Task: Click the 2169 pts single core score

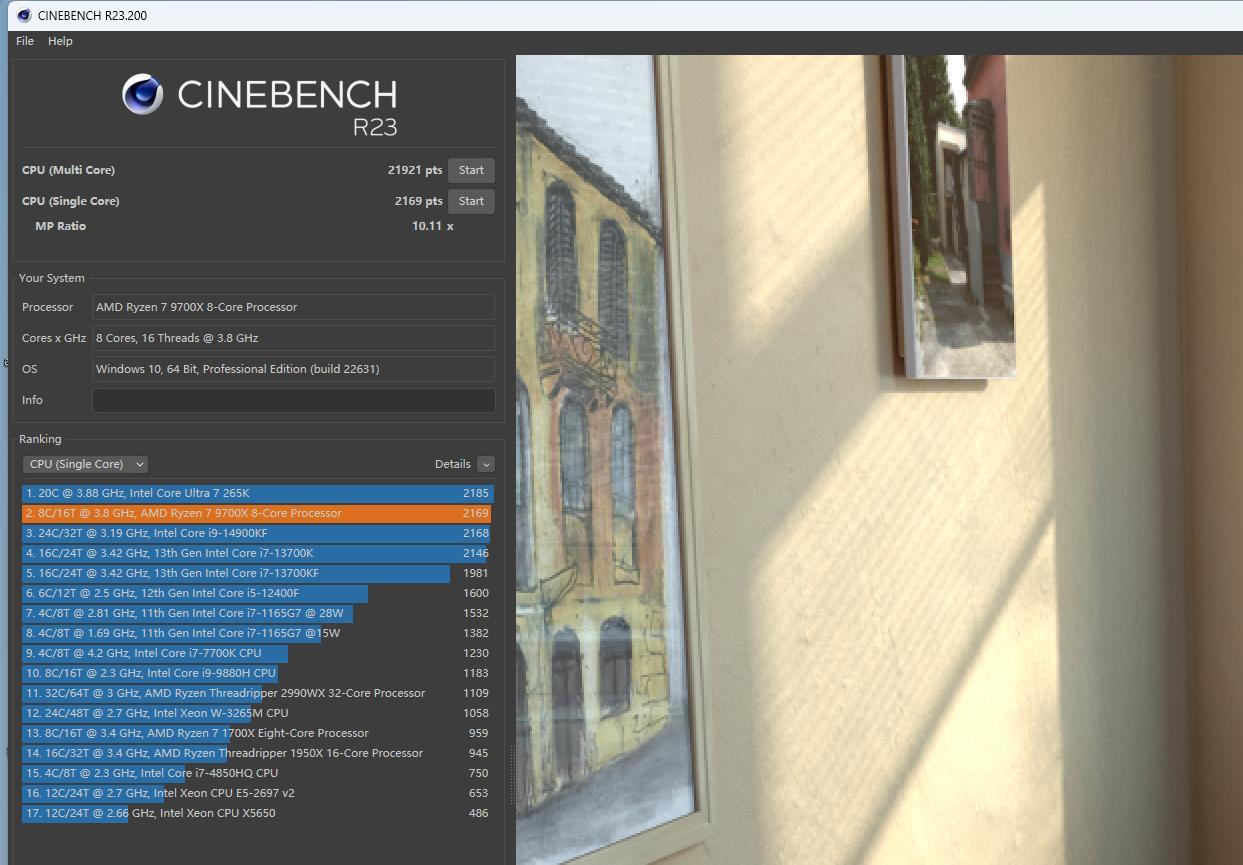Action: coord(418,201)
